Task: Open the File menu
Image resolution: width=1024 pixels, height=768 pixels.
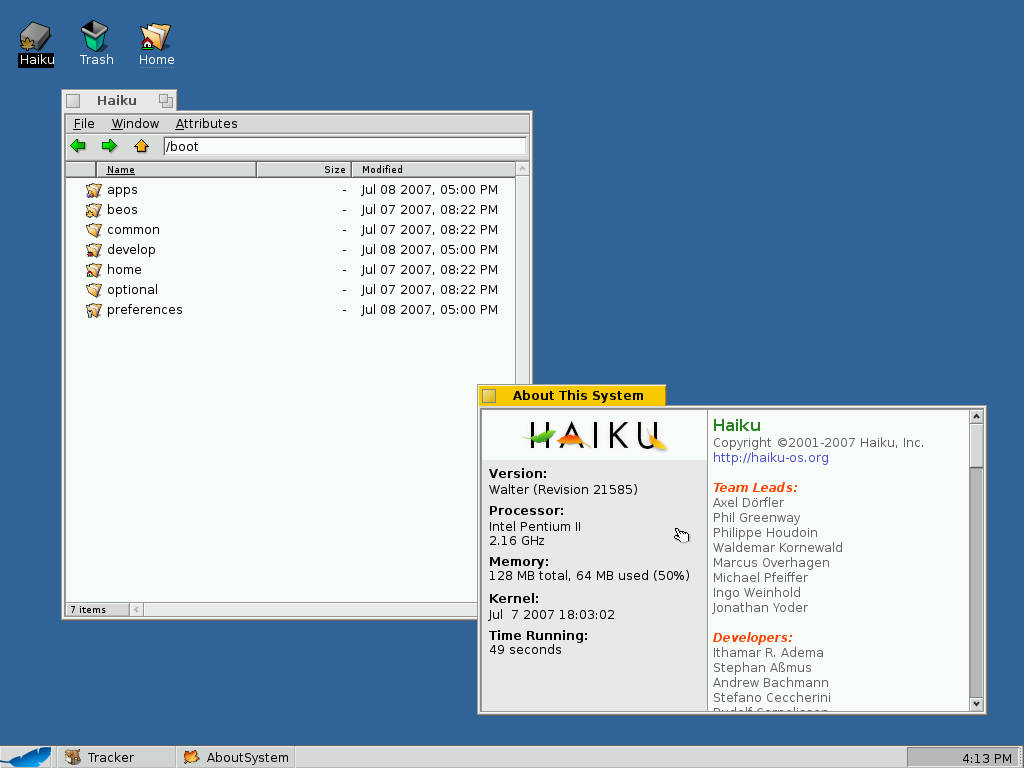Action: (84, 124)
